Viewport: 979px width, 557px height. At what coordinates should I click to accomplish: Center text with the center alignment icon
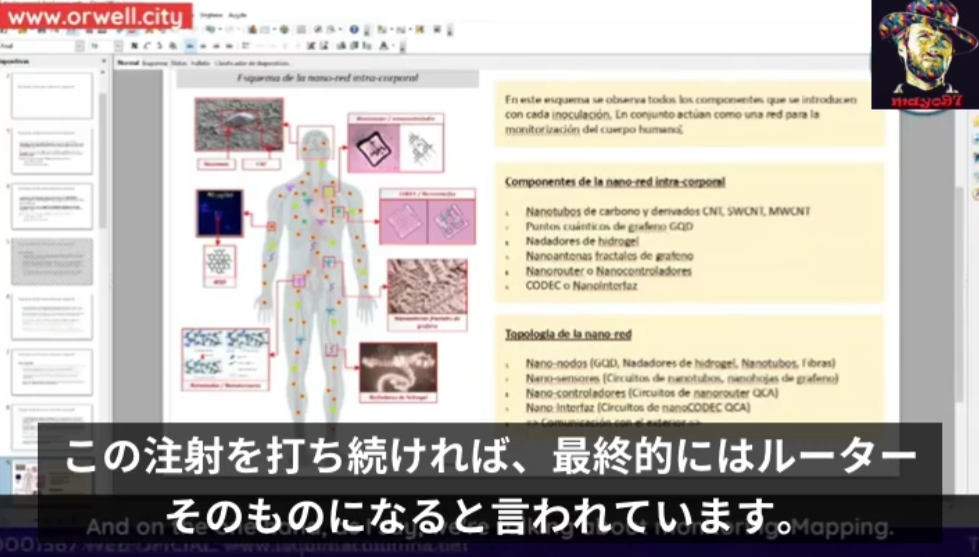click(204, 46)
